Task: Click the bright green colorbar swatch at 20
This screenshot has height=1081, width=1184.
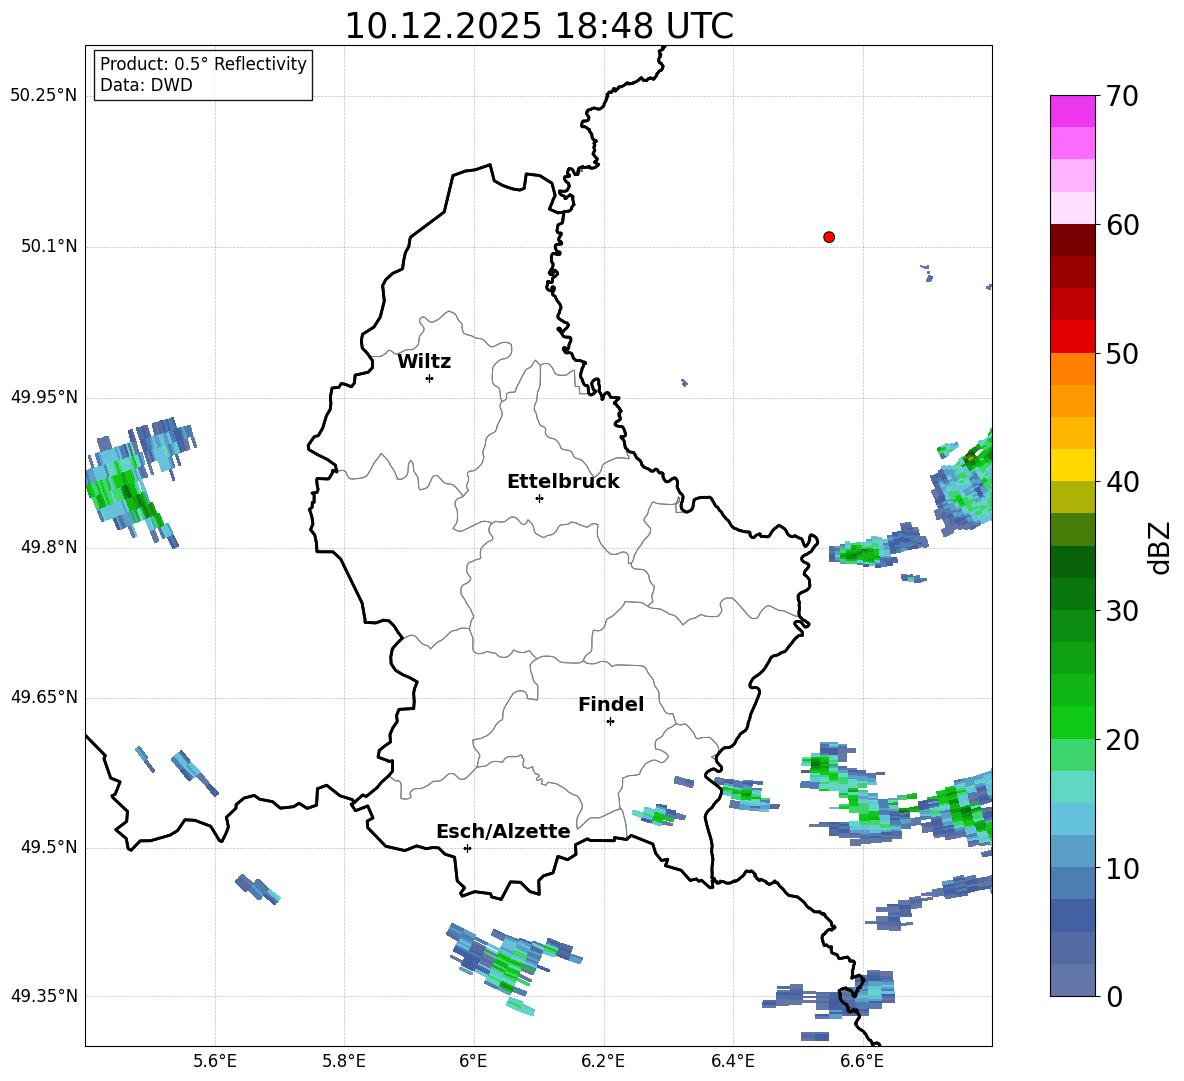Action: (x=1072, y=723)
